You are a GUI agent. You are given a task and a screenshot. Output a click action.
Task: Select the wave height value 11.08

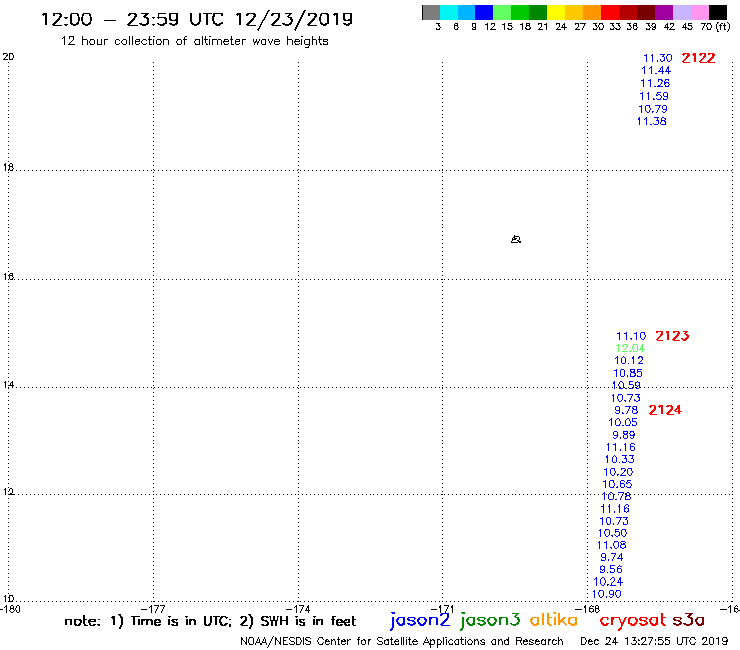(x=612, y=545)
